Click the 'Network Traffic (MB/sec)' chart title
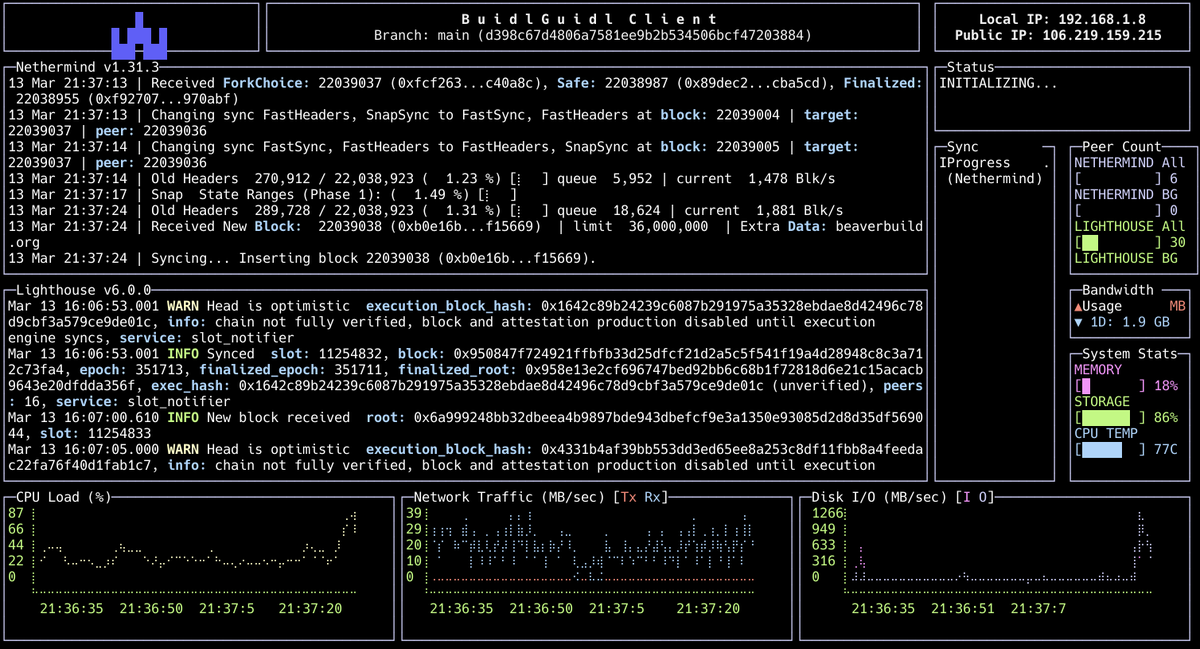 (x=510, y=497)
